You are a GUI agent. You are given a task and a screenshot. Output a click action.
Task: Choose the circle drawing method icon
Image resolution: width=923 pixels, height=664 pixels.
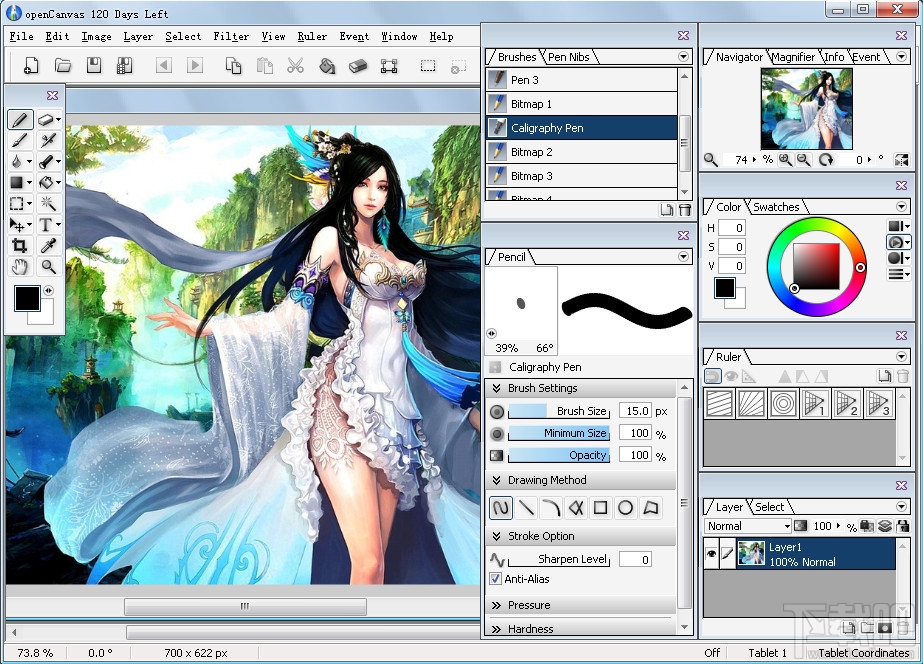coord(625,508)
